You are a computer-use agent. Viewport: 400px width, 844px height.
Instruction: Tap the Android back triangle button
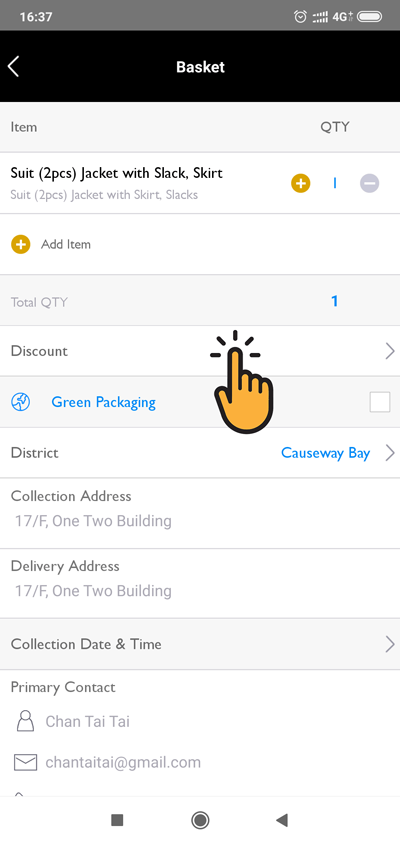282,820
